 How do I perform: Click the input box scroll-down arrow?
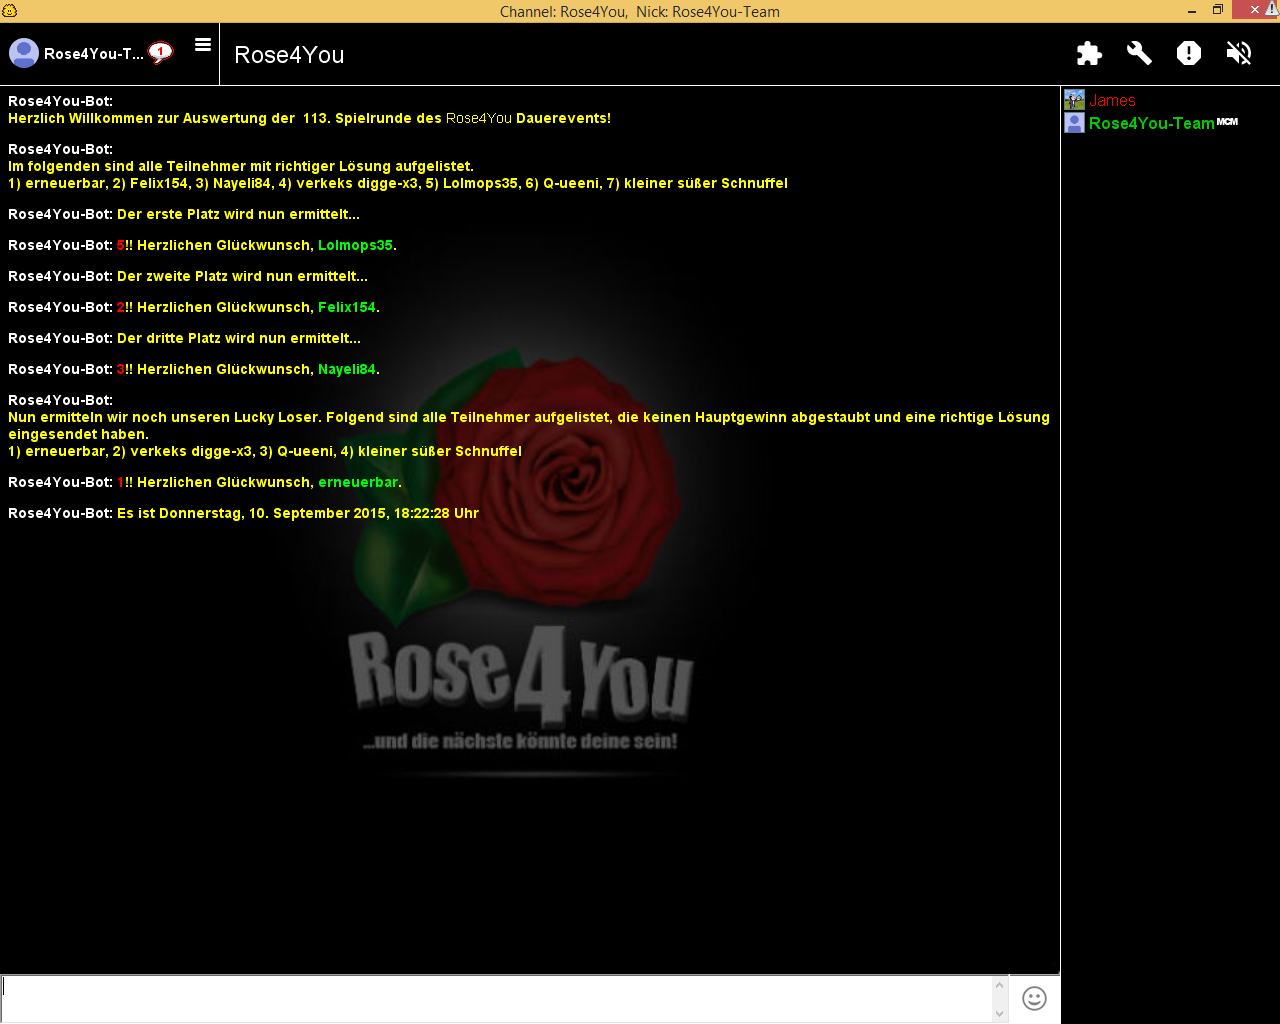click(1000, 1013)
